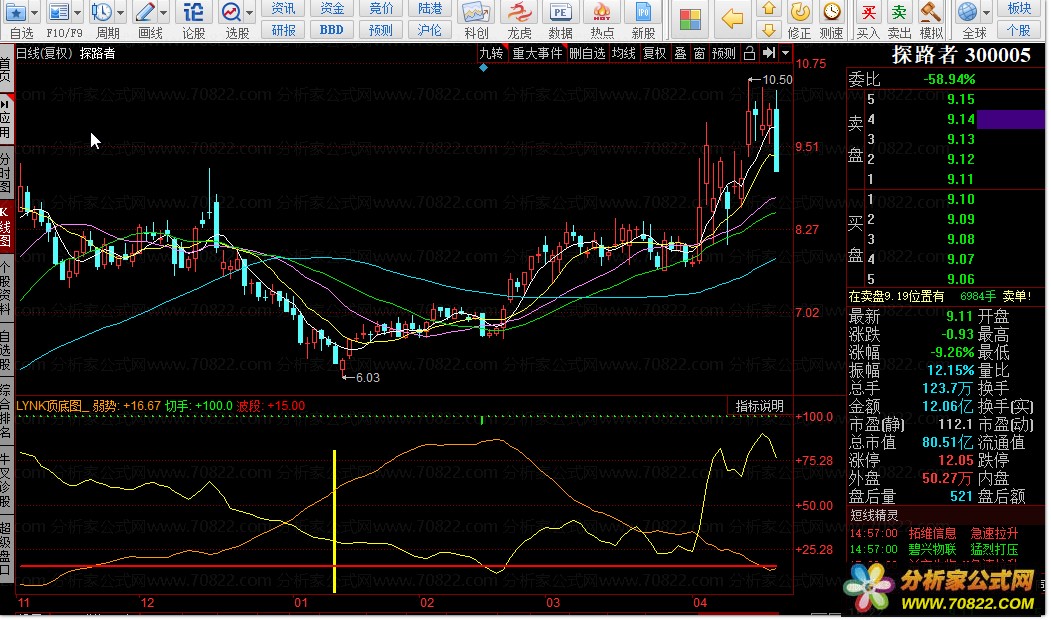Click the yellow back arrow icon
This screenshot has width=1051, height=620.
tap(733, 19)
